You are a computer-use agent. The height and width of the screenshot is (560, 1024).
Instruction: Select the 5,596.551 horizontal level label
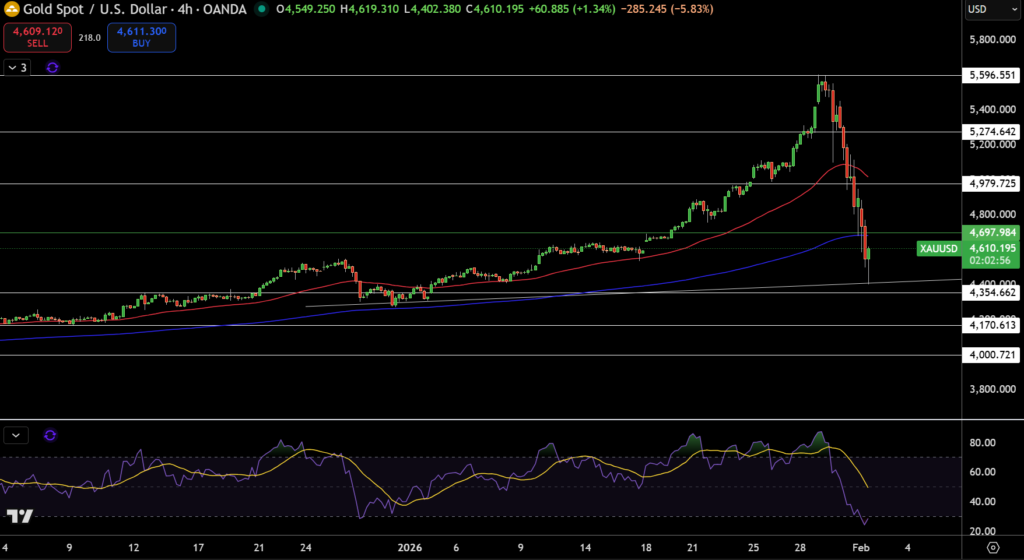click(x=992, y=75)
